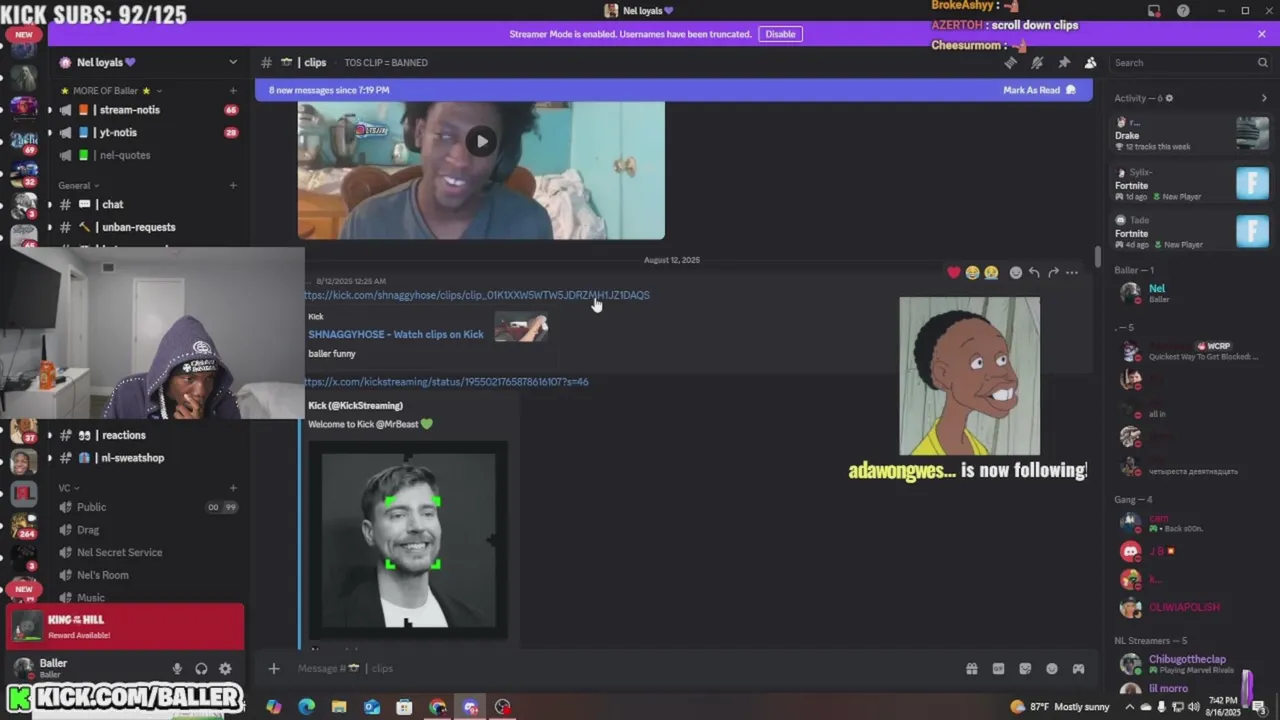Open the x.com kickstreaming status link
The width and height of the screenshot is (1280, 720).
point(446,381)
